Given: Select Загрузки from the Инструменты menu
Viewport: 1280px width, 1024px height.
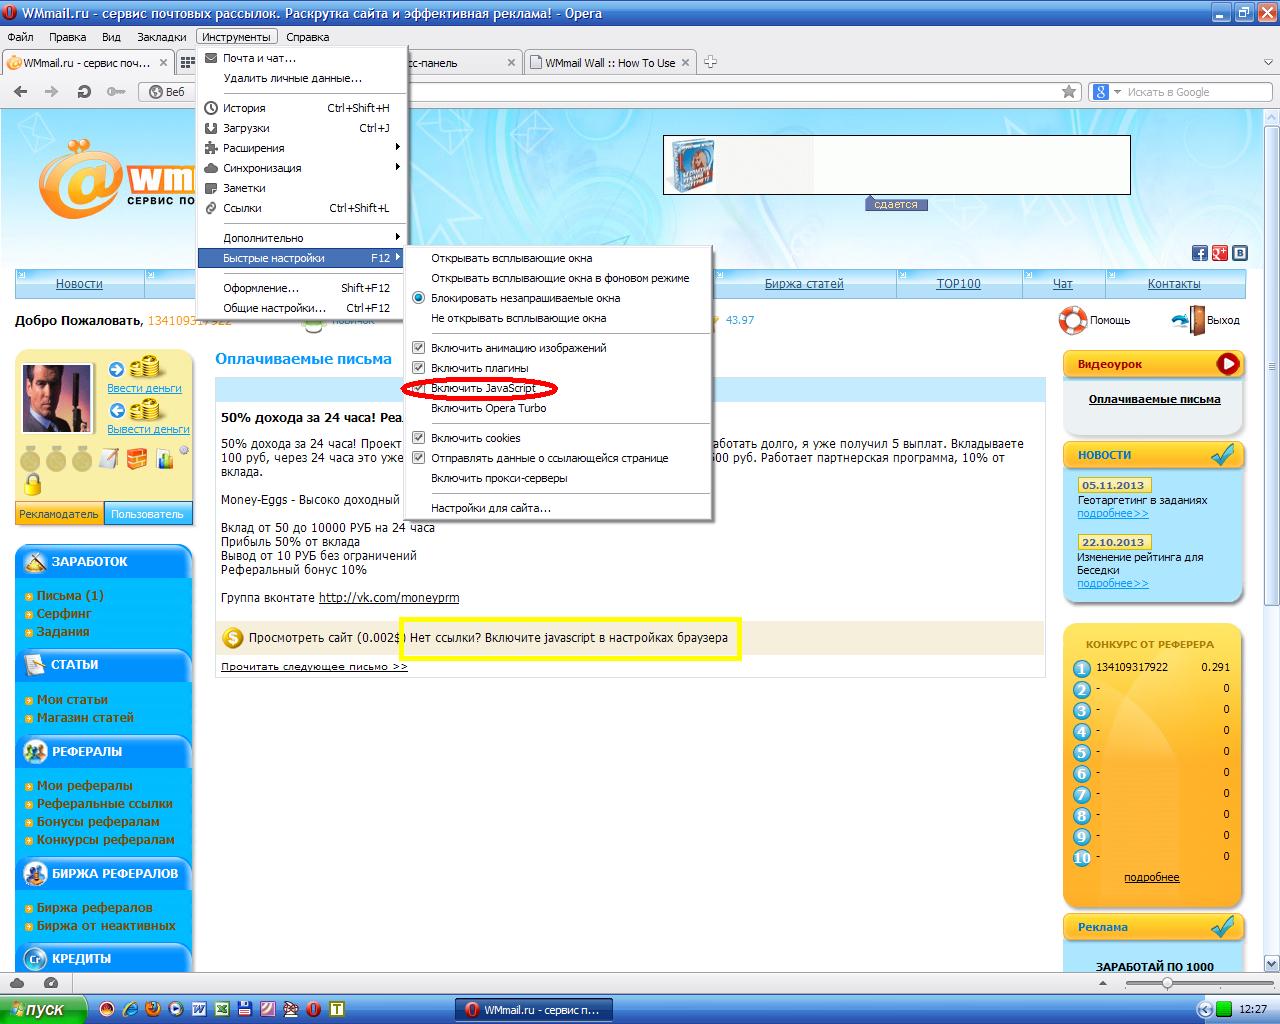Looking at the screenshot, I should [x=302, y=128].
